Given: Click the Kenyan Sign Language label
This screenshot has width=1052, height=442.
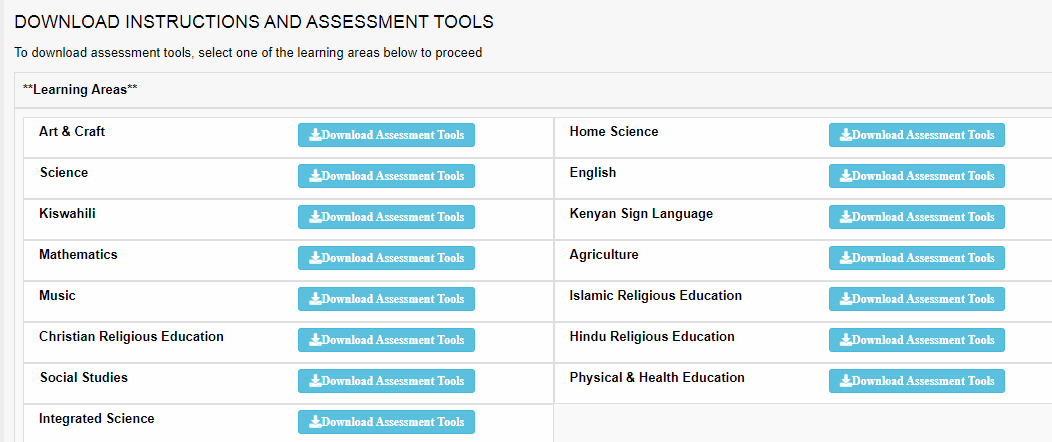Looking at the screenshot, I should 641,214.
